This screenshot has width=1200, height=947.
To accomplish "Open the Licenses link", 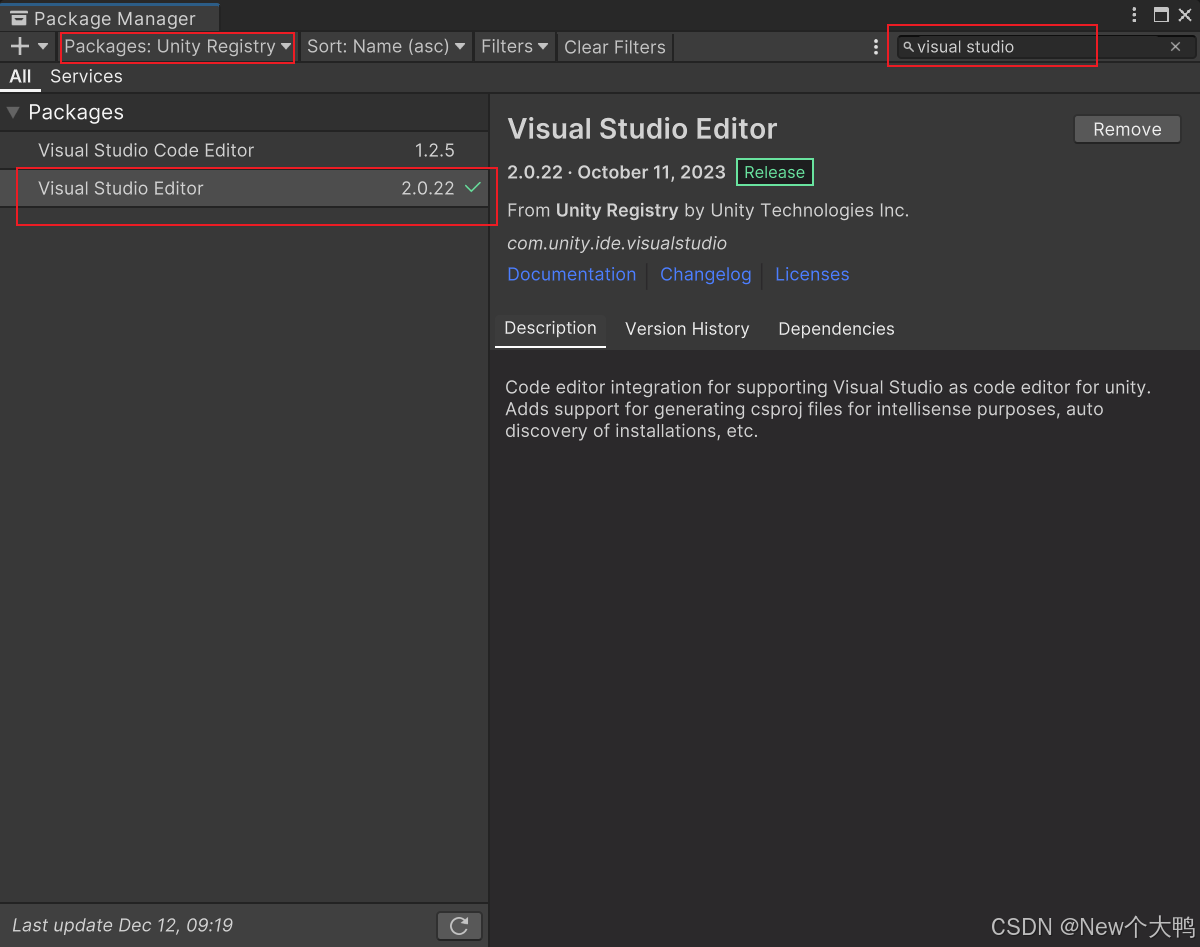I will tap(812, 274).
